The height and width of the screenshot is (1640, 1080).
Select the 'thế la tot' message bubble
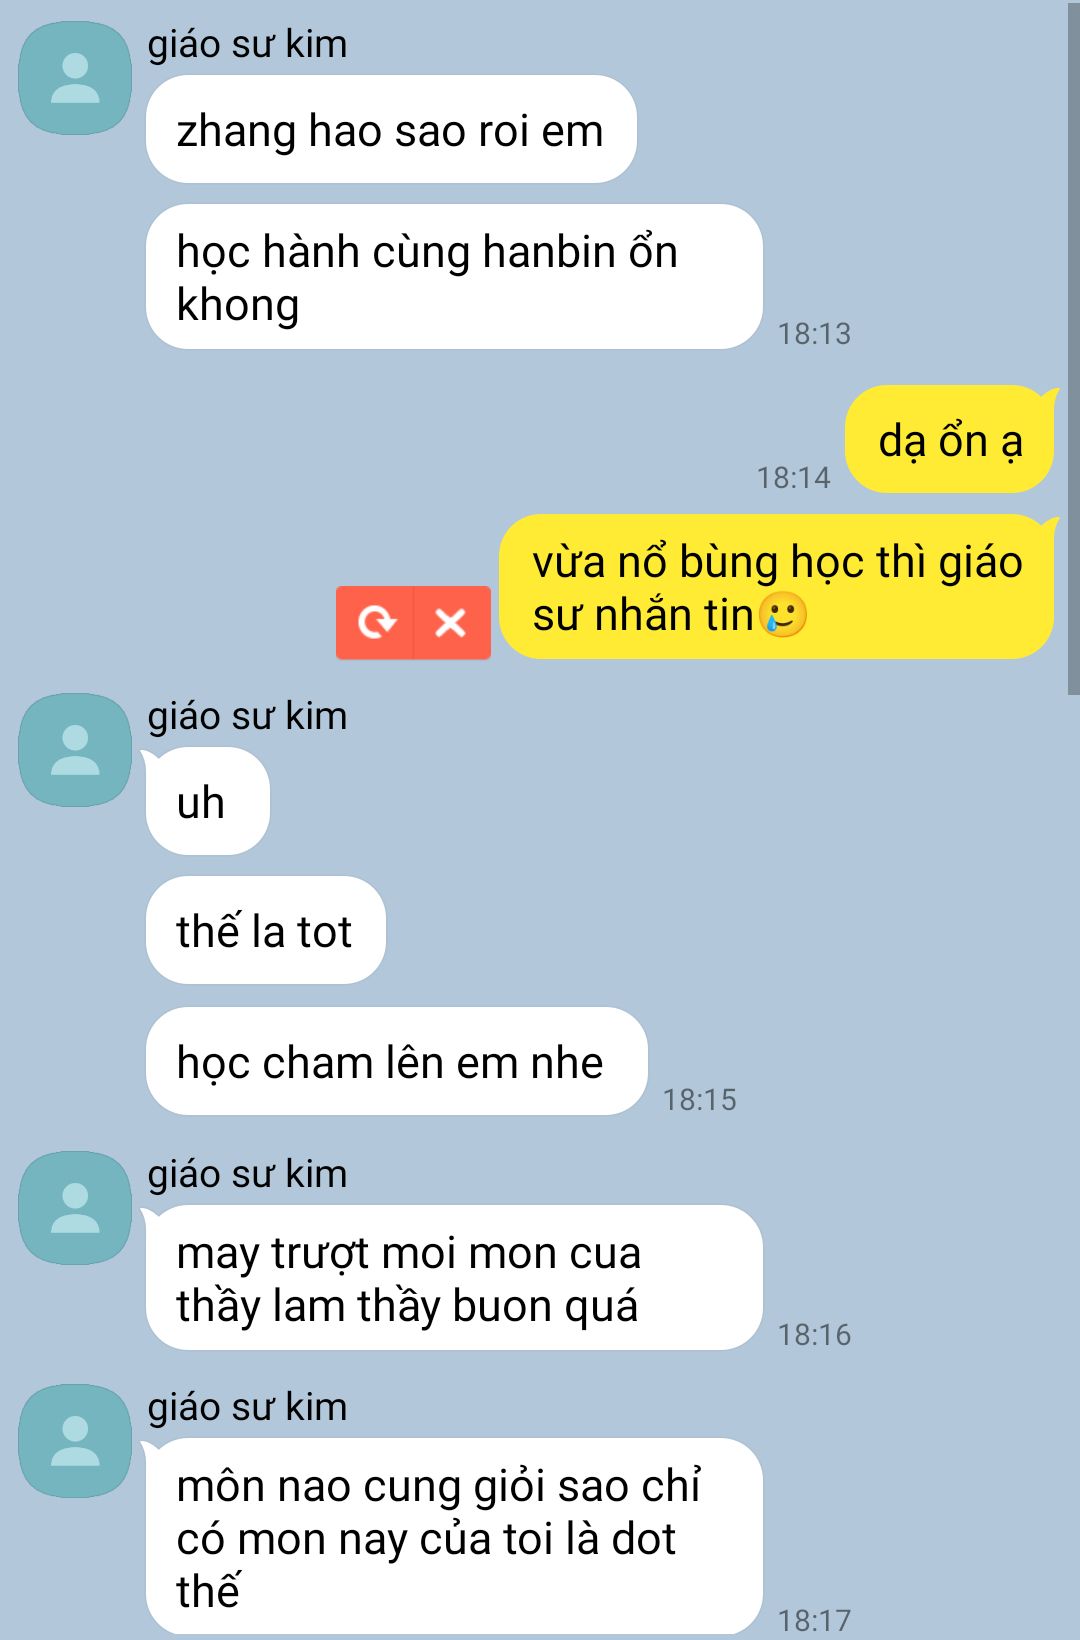point(266,930)
